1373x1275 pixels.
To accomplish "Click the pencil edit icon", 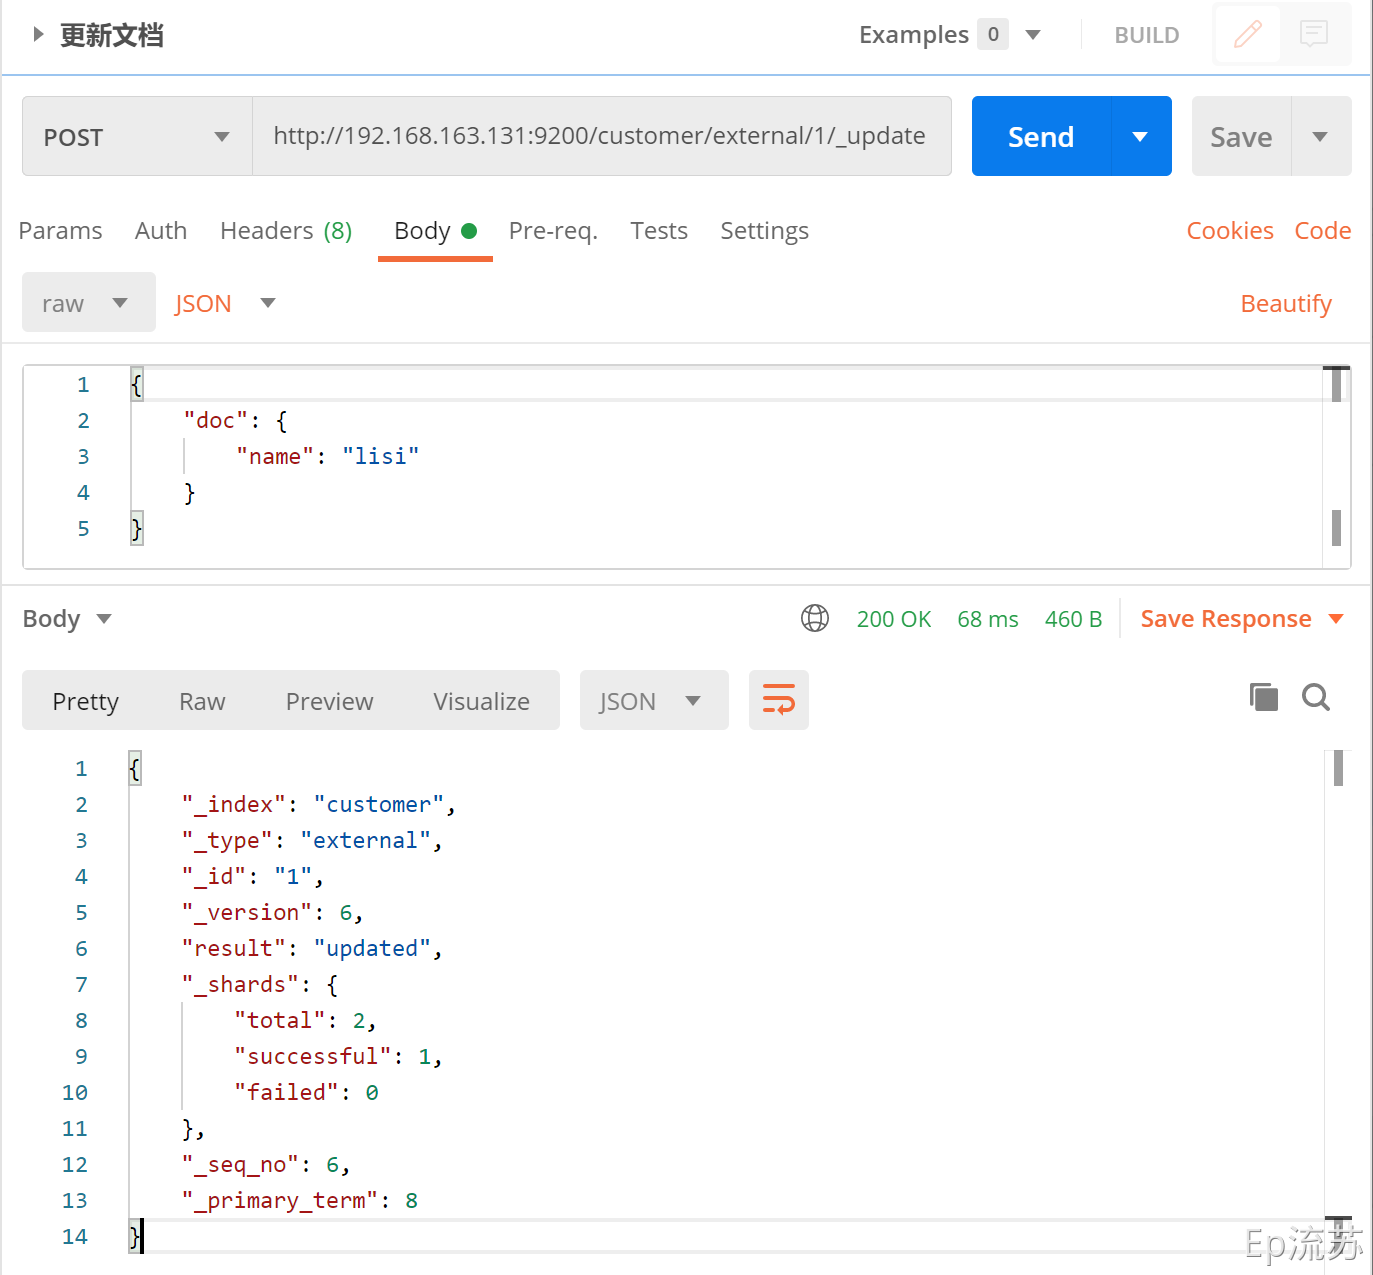I will (x=1247, y=35).
